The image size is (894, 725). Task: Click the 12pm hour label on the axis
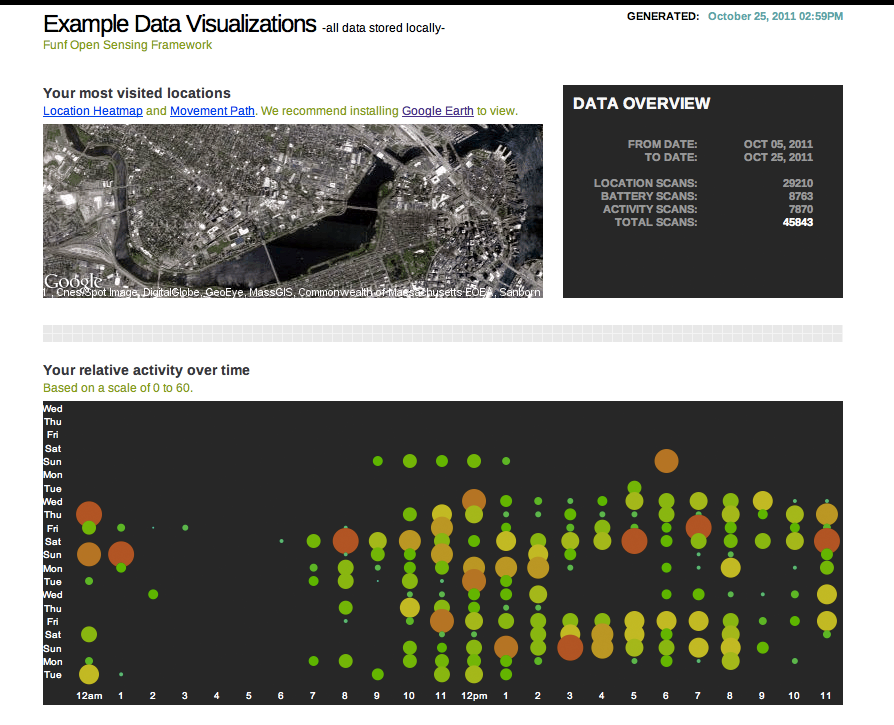tap(474, 694)
